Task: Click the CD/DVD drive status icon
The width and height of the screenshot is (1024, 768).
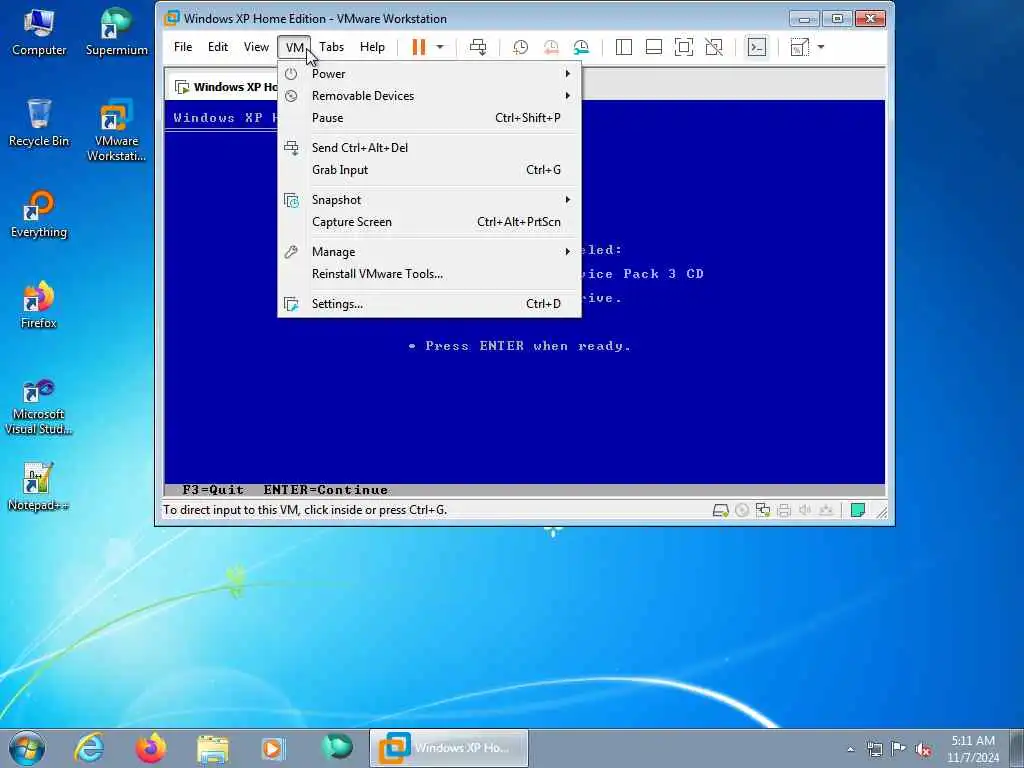Action: 742,511
